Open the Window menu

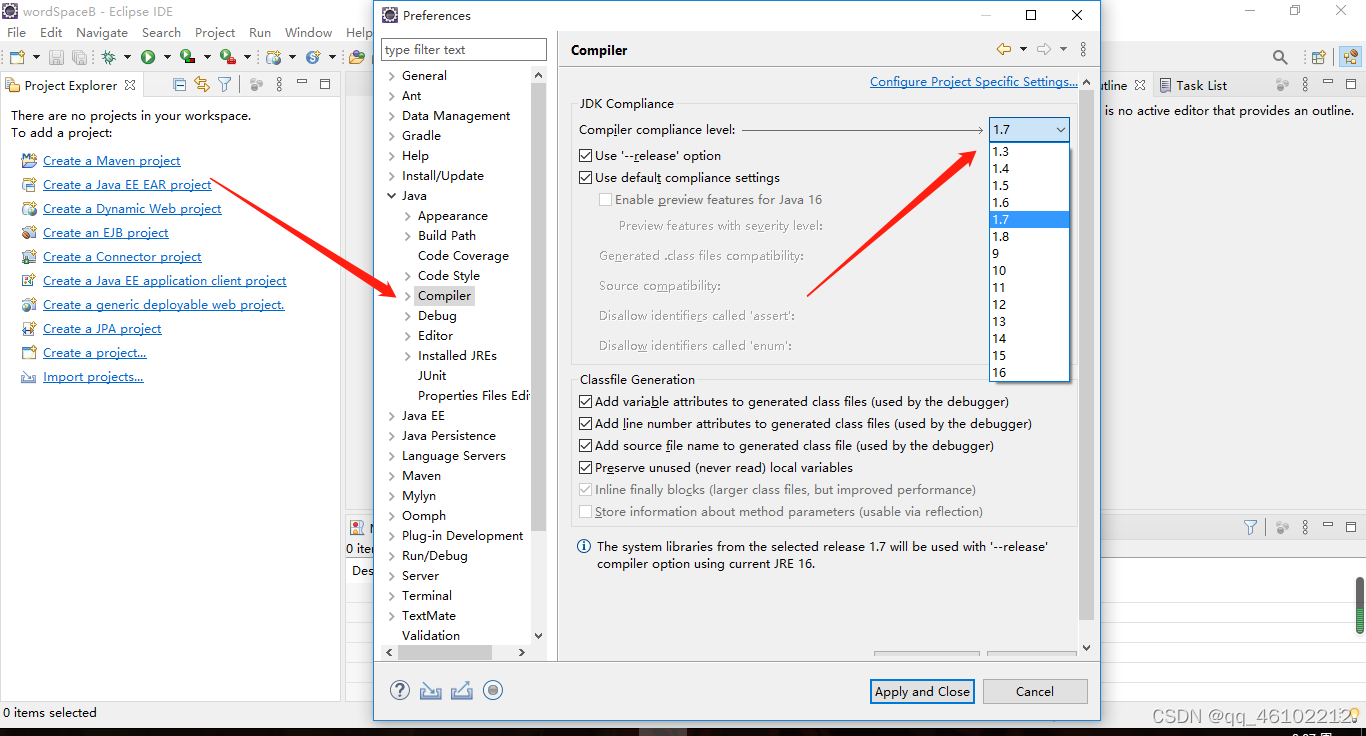[309, 32]
